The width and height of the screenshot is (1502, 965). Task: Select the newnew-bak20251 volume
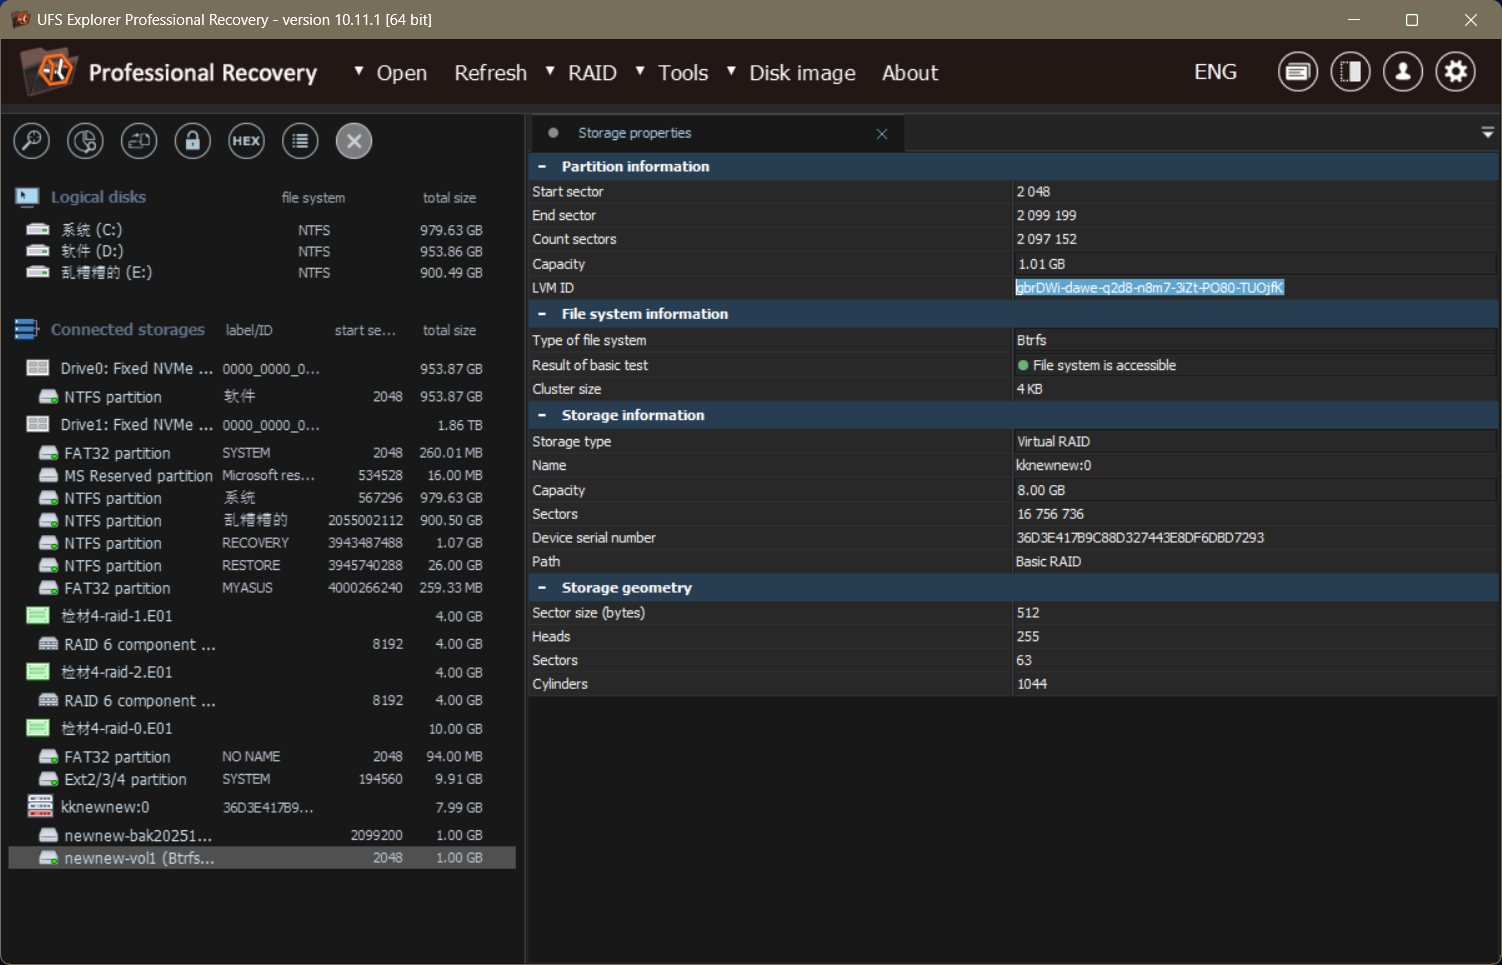[262, 835]
